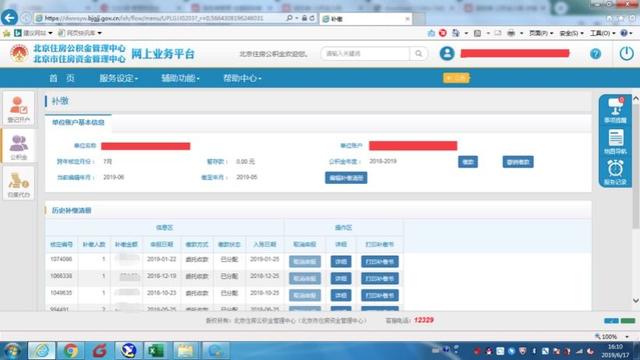Click the printer icon in the command bar

pos(511,33)
